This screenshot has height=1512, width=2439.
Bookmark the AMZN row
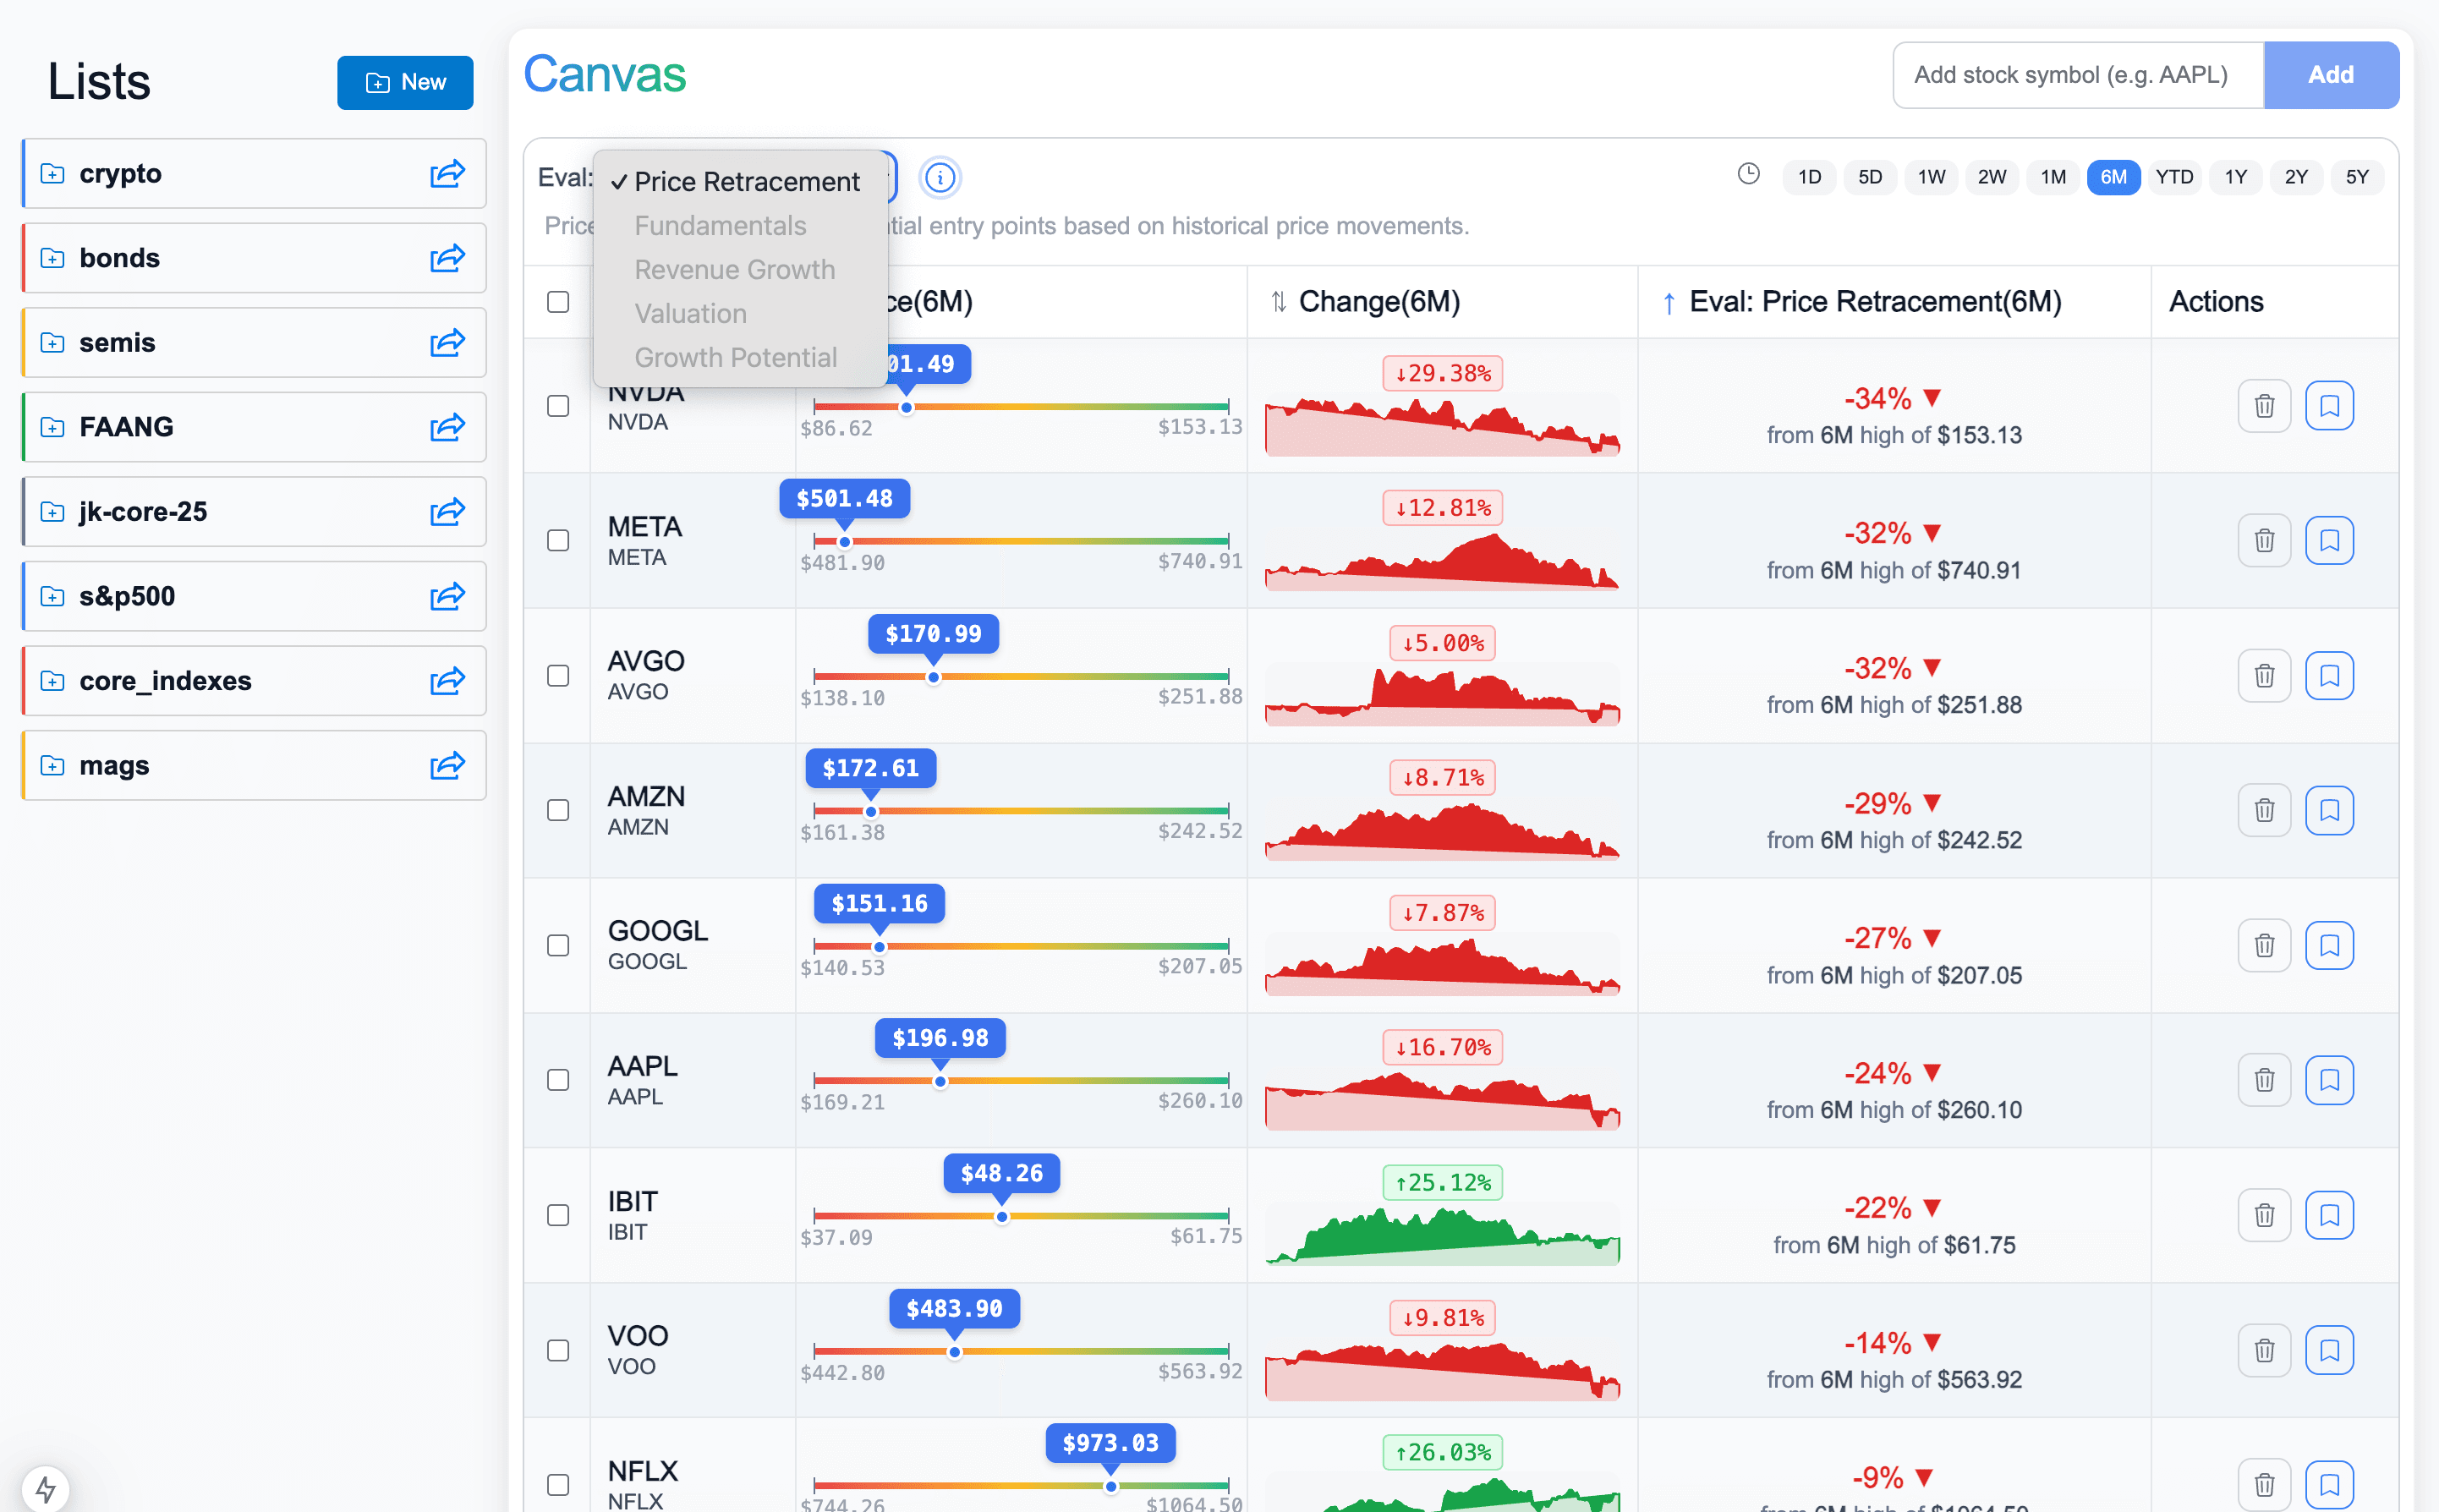coord(2329,810)
